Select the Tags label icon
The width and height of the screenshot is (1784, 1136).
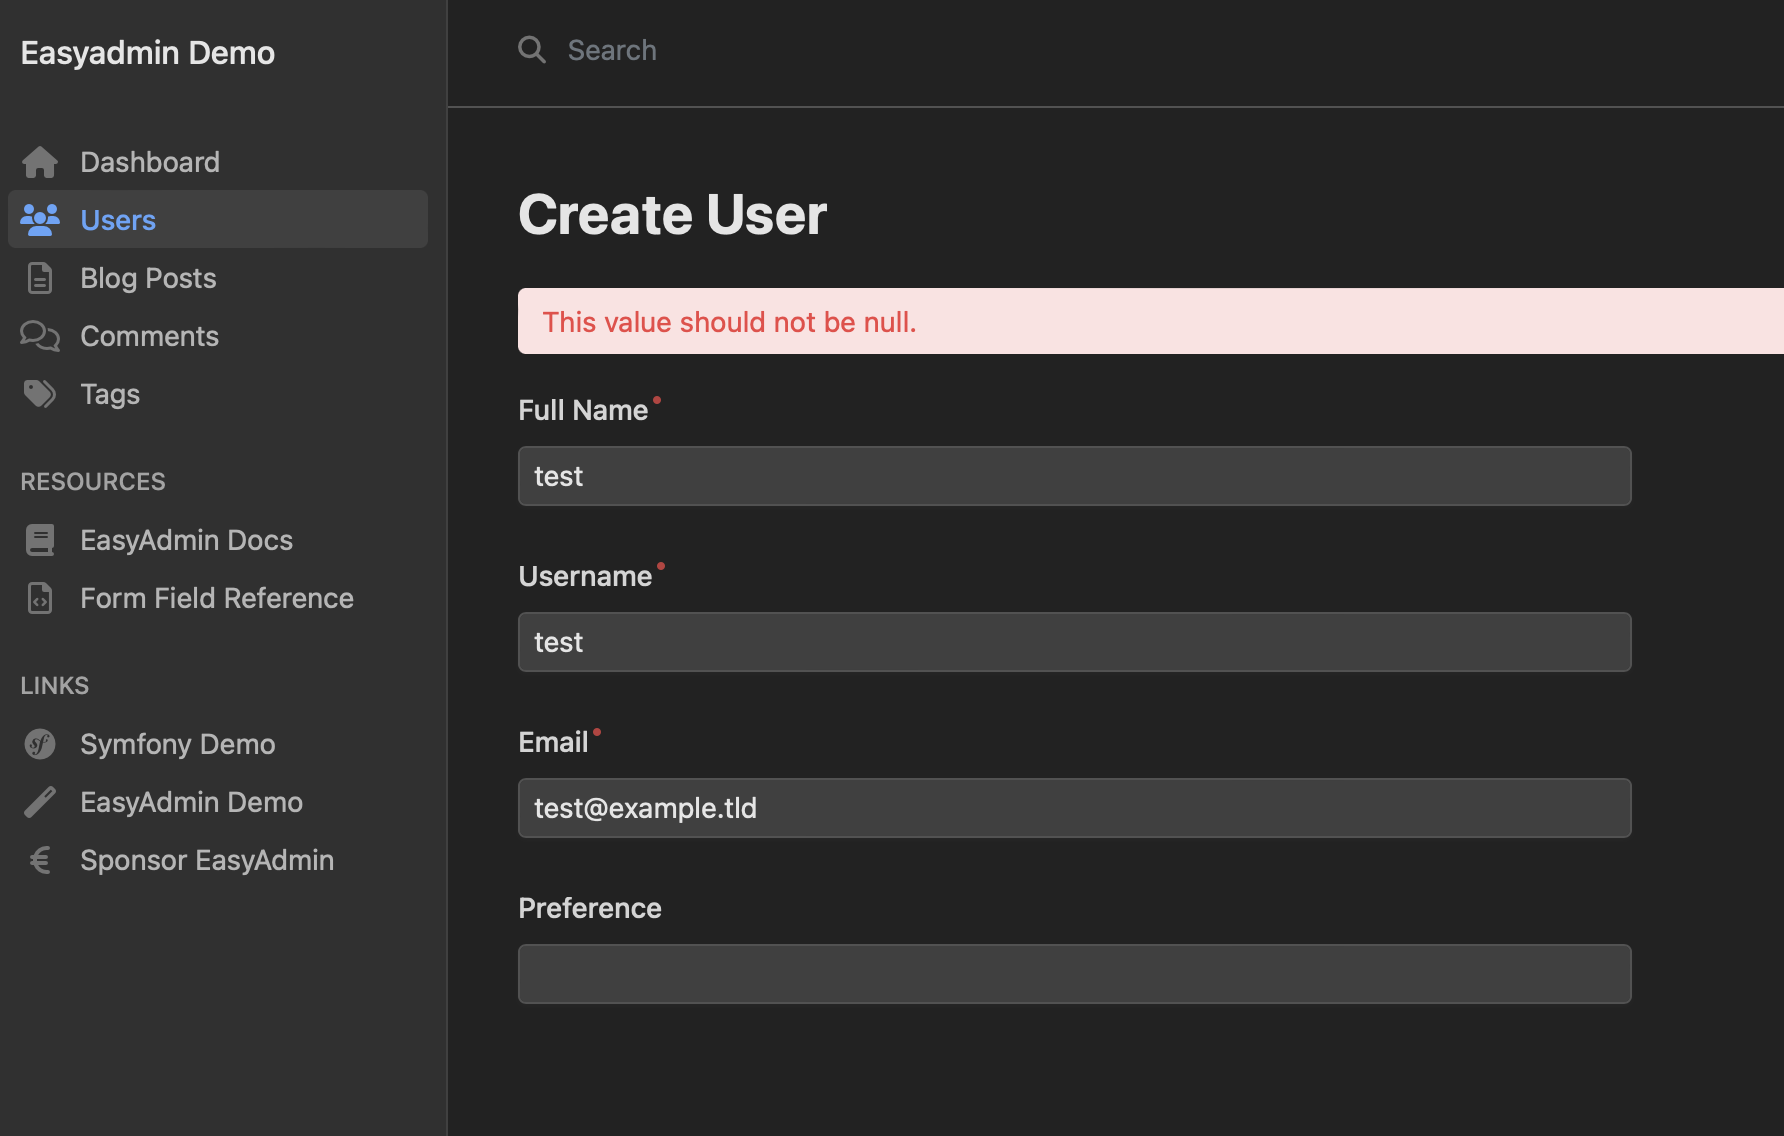point(40,393)
